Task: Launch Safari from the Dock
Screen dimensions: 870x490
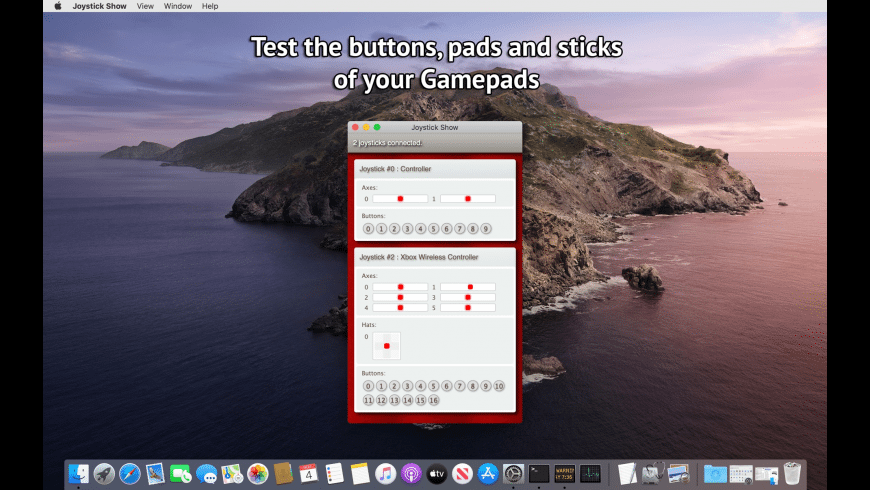Action: coord(129,474)
